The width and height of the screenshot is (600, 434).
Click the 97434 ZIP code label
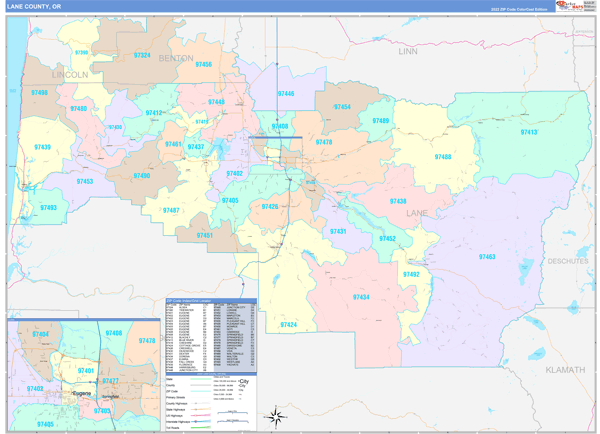click(362, 297)
